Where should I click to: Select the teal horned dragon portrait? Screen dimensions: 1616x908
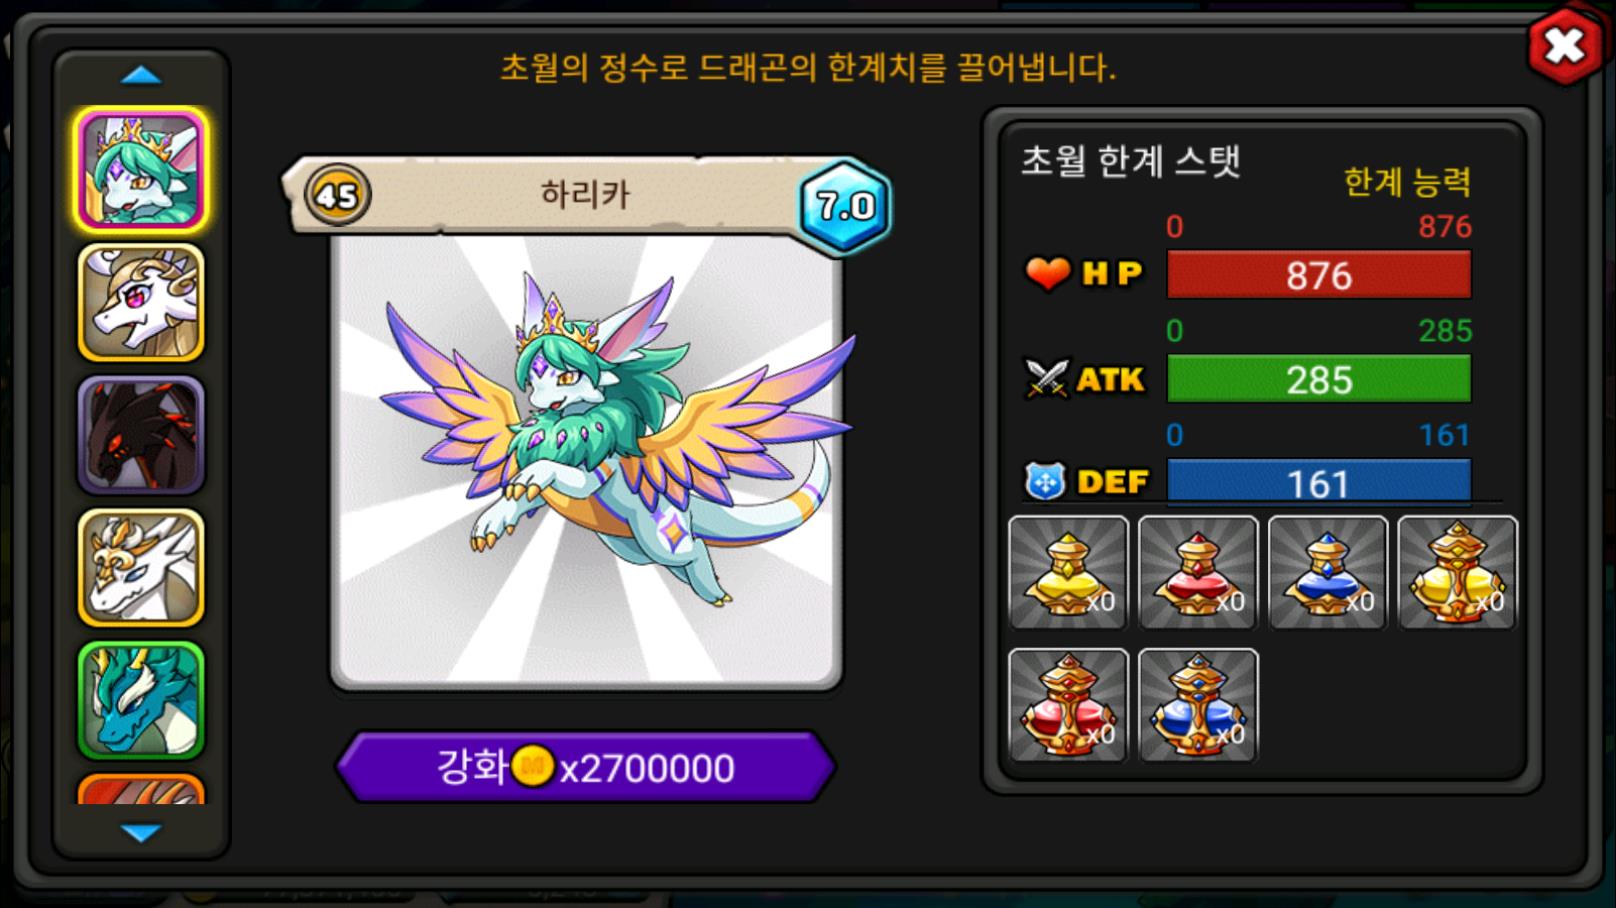click(141, 701)
